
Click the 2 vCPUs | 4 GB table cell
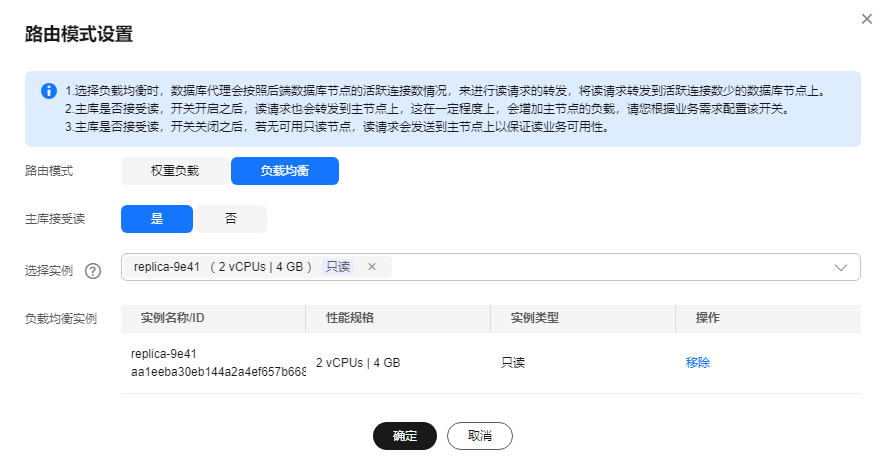click(358, 363)
